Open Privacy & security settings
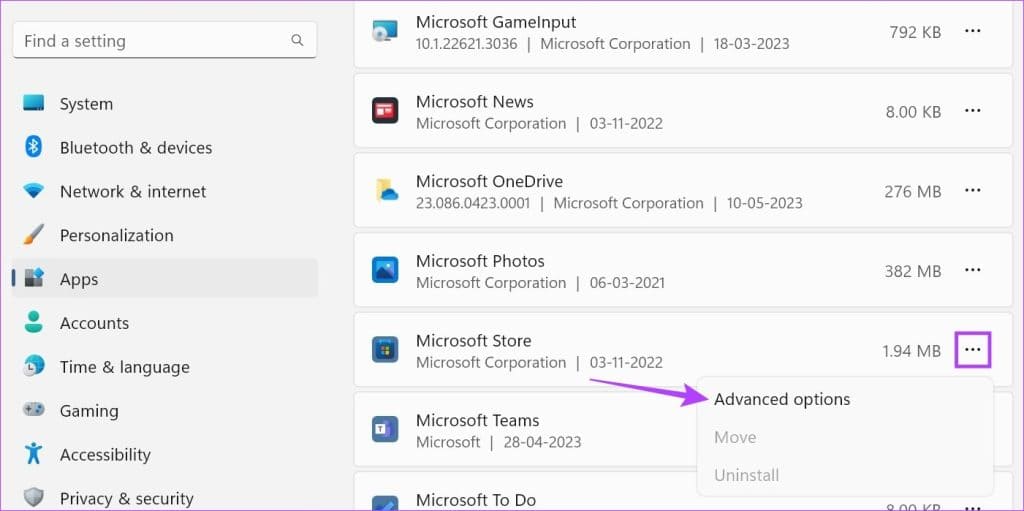 [126, 499]
